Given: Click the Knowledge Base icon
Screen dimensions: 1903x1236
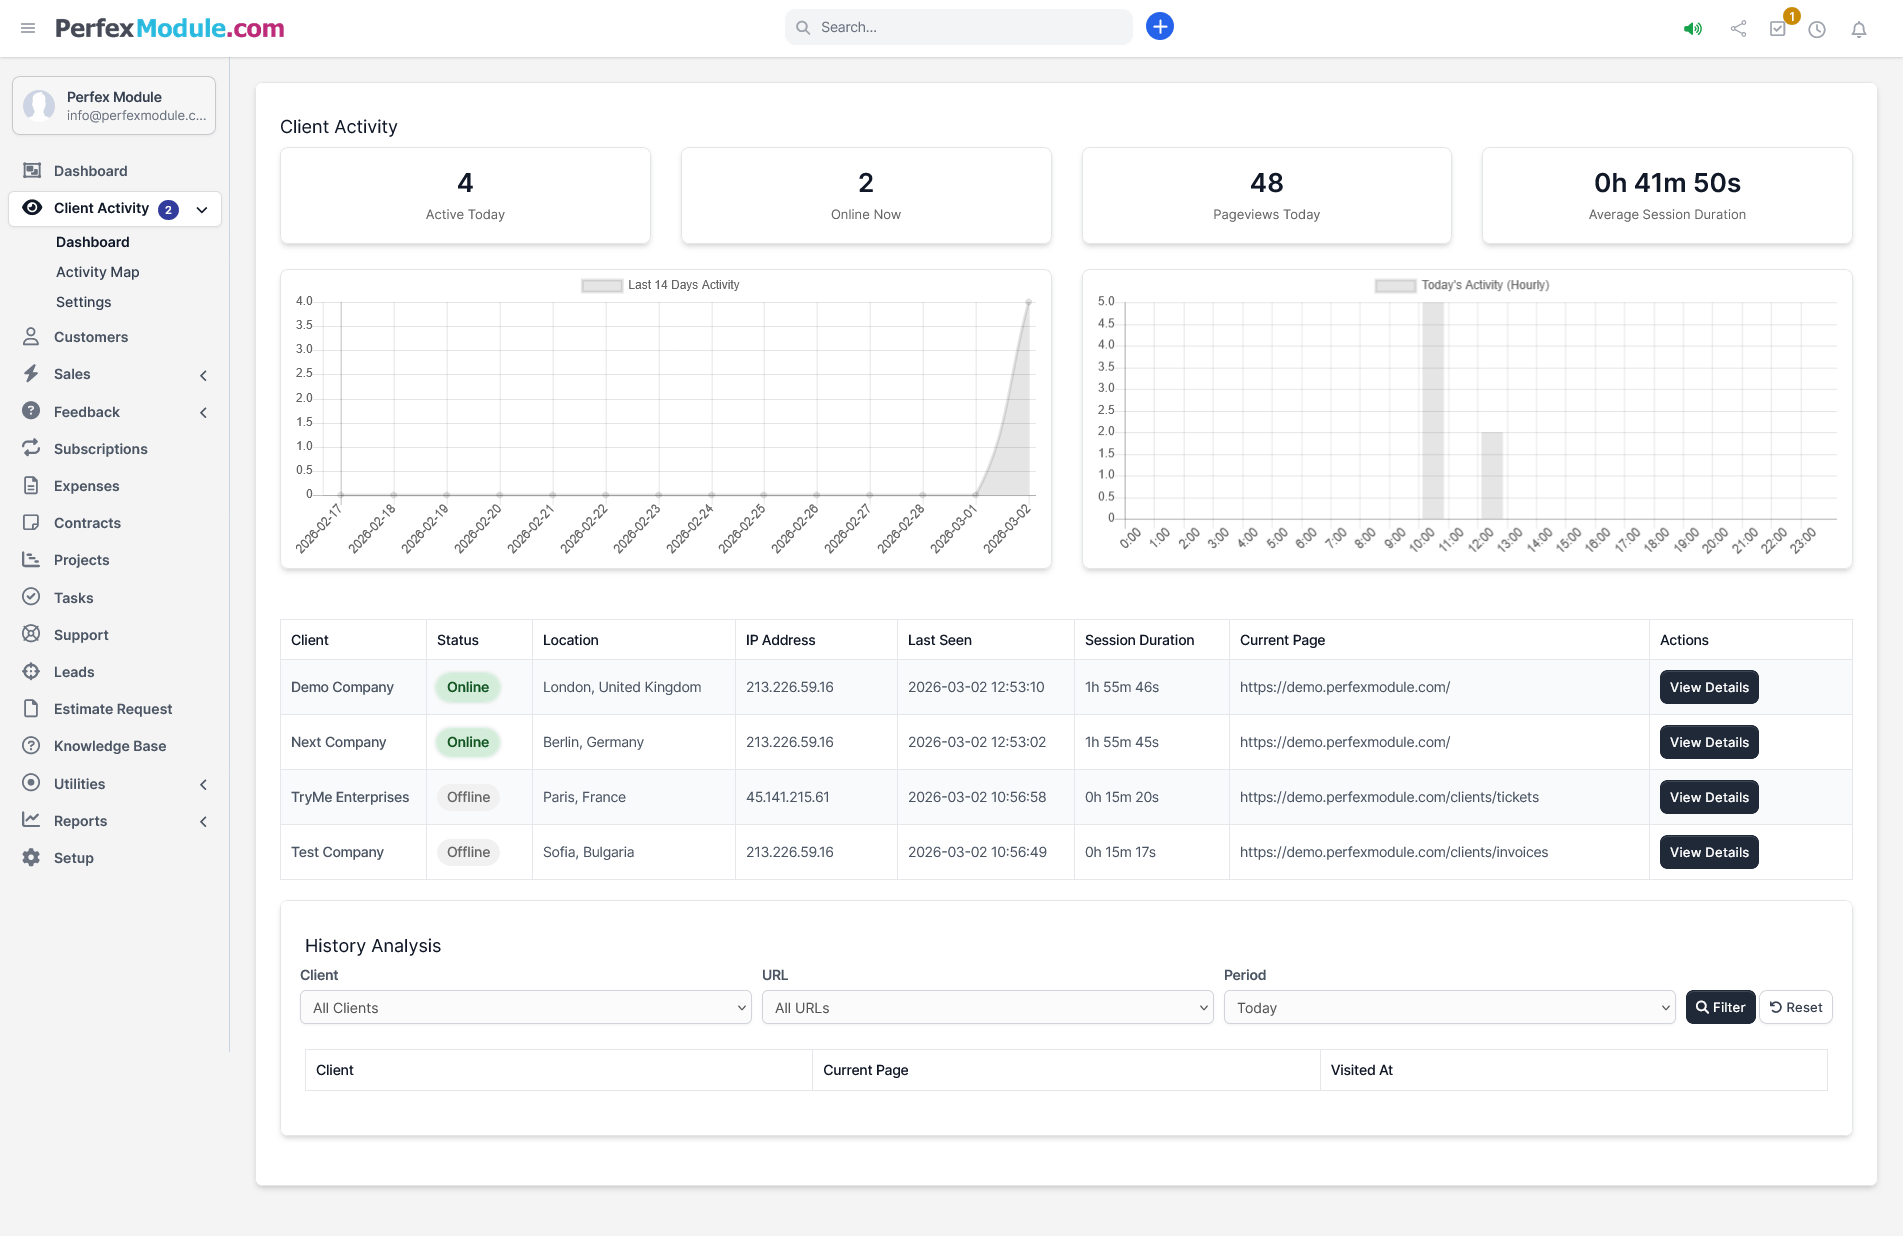Looking at the screenshot, I should [30, 745].
